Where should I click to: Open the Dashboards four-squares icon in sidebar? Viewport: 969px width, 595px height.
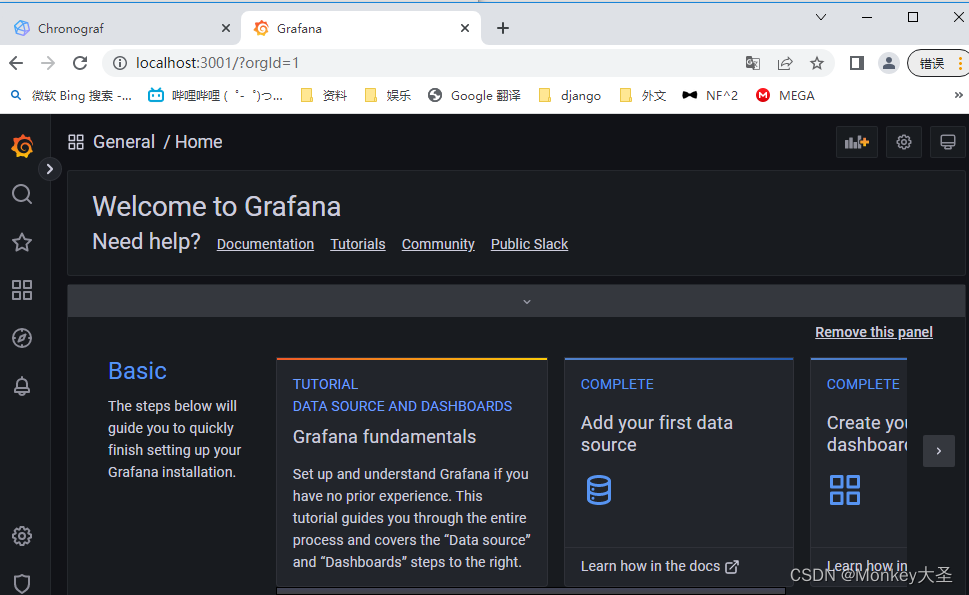[22, 290]
